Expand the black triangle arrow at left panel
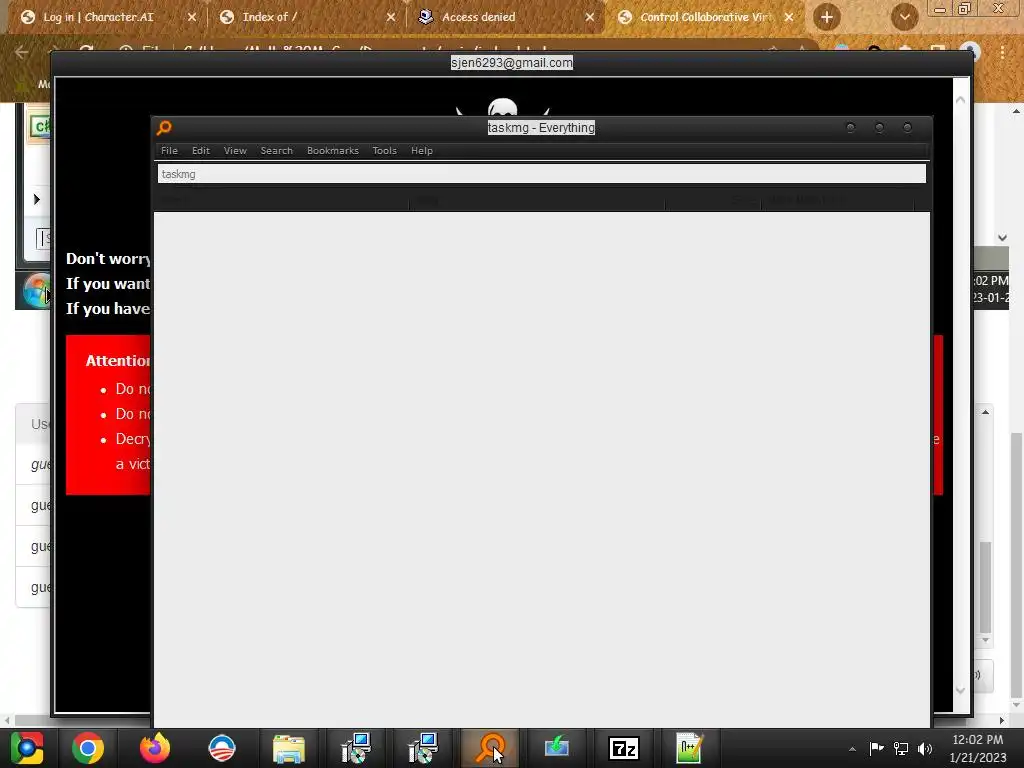Screen dimensions: 1024x768 click(x=37, y=199)
